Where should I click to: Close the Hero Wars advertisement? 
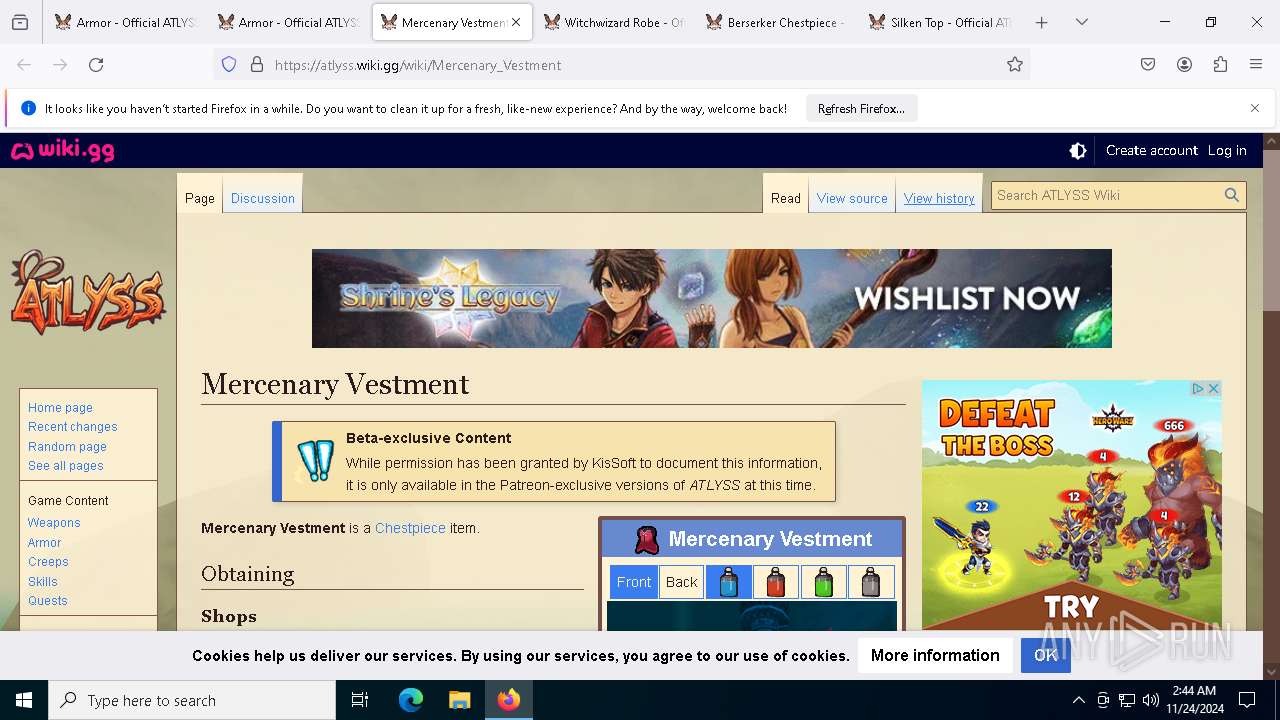(x=1214, y=389)
